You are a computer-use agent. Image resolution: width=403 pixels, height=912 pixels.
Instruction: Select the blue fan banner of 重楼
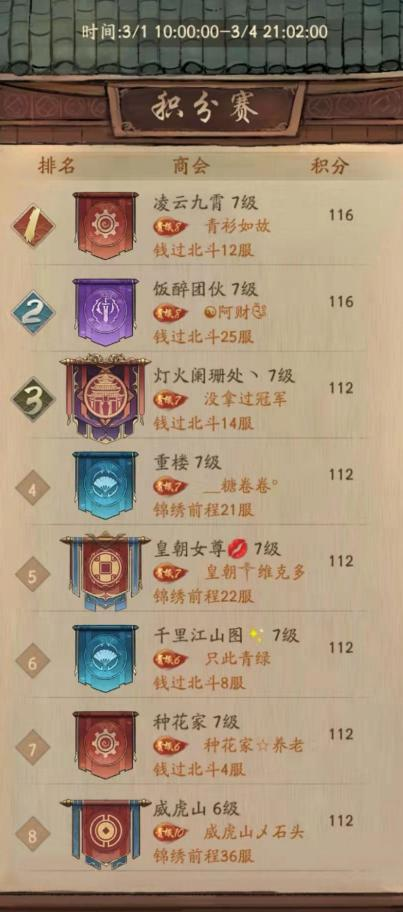pyautogui.click(x=105, y=485)
